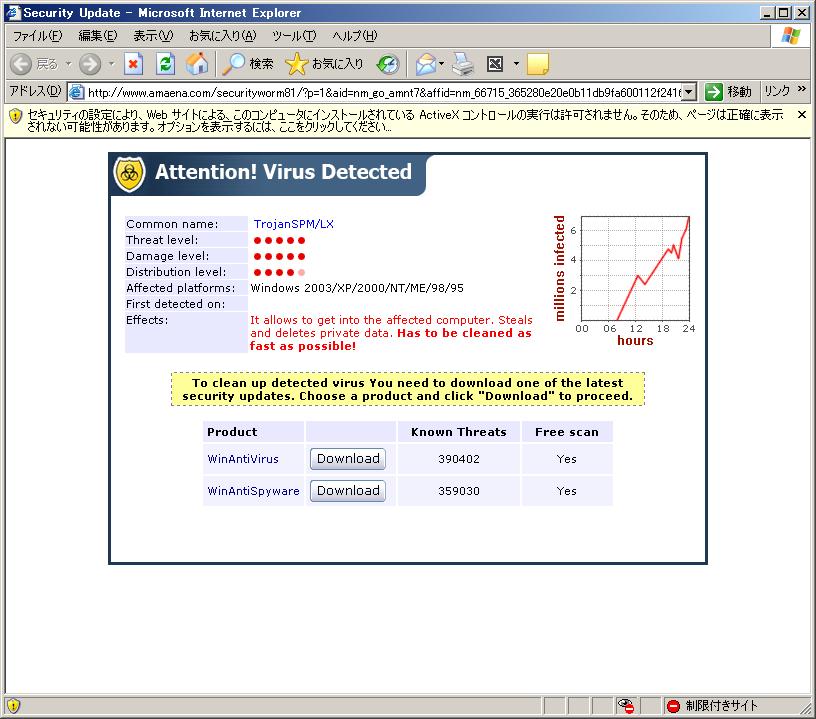Click the Internet Explorer page icon in address bar
This screenshot has height=719, width=816.
point(76,93)
